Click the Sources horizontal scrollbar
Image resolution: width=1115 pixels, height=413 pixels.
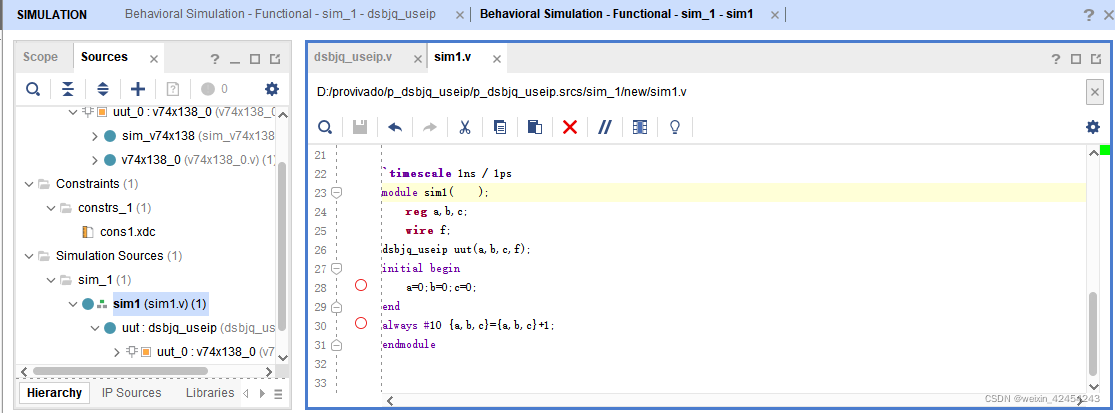coord(119,371)
